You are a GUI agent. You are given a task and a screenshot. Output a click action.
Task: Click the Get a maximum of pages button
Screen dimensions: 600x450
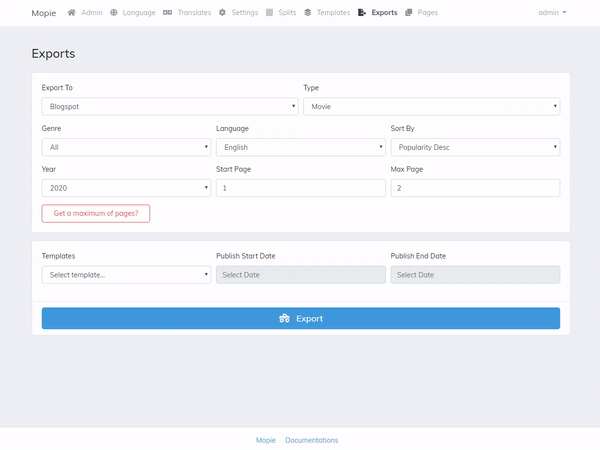(x=96, y=213)
